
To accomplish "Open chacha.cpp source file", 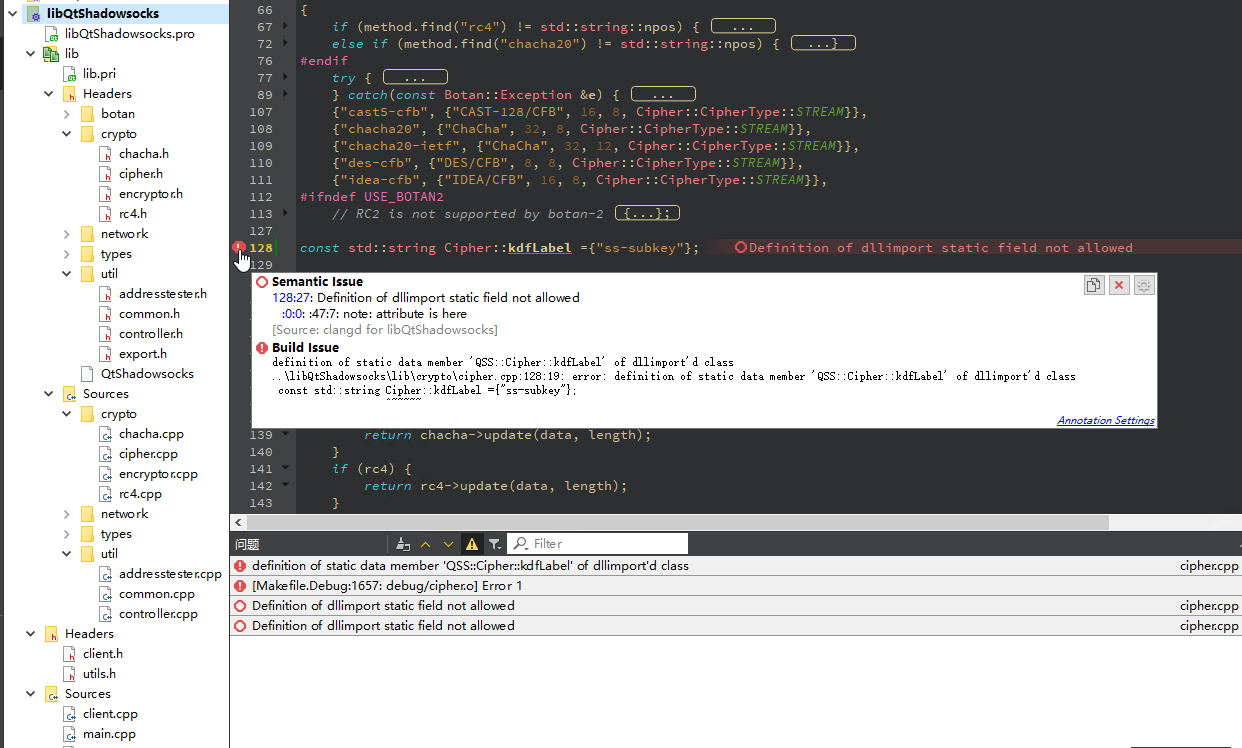I will (x=151, y=434).
